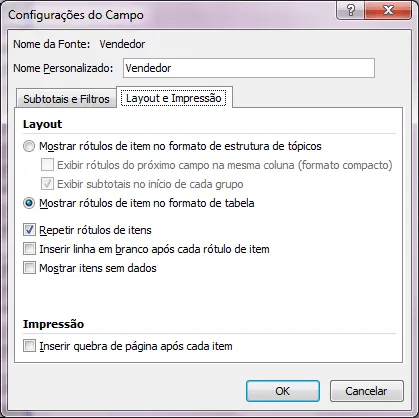Screen dimensions: 419x418
Task: Click the Cancelar button
Action: click(366, 391)
